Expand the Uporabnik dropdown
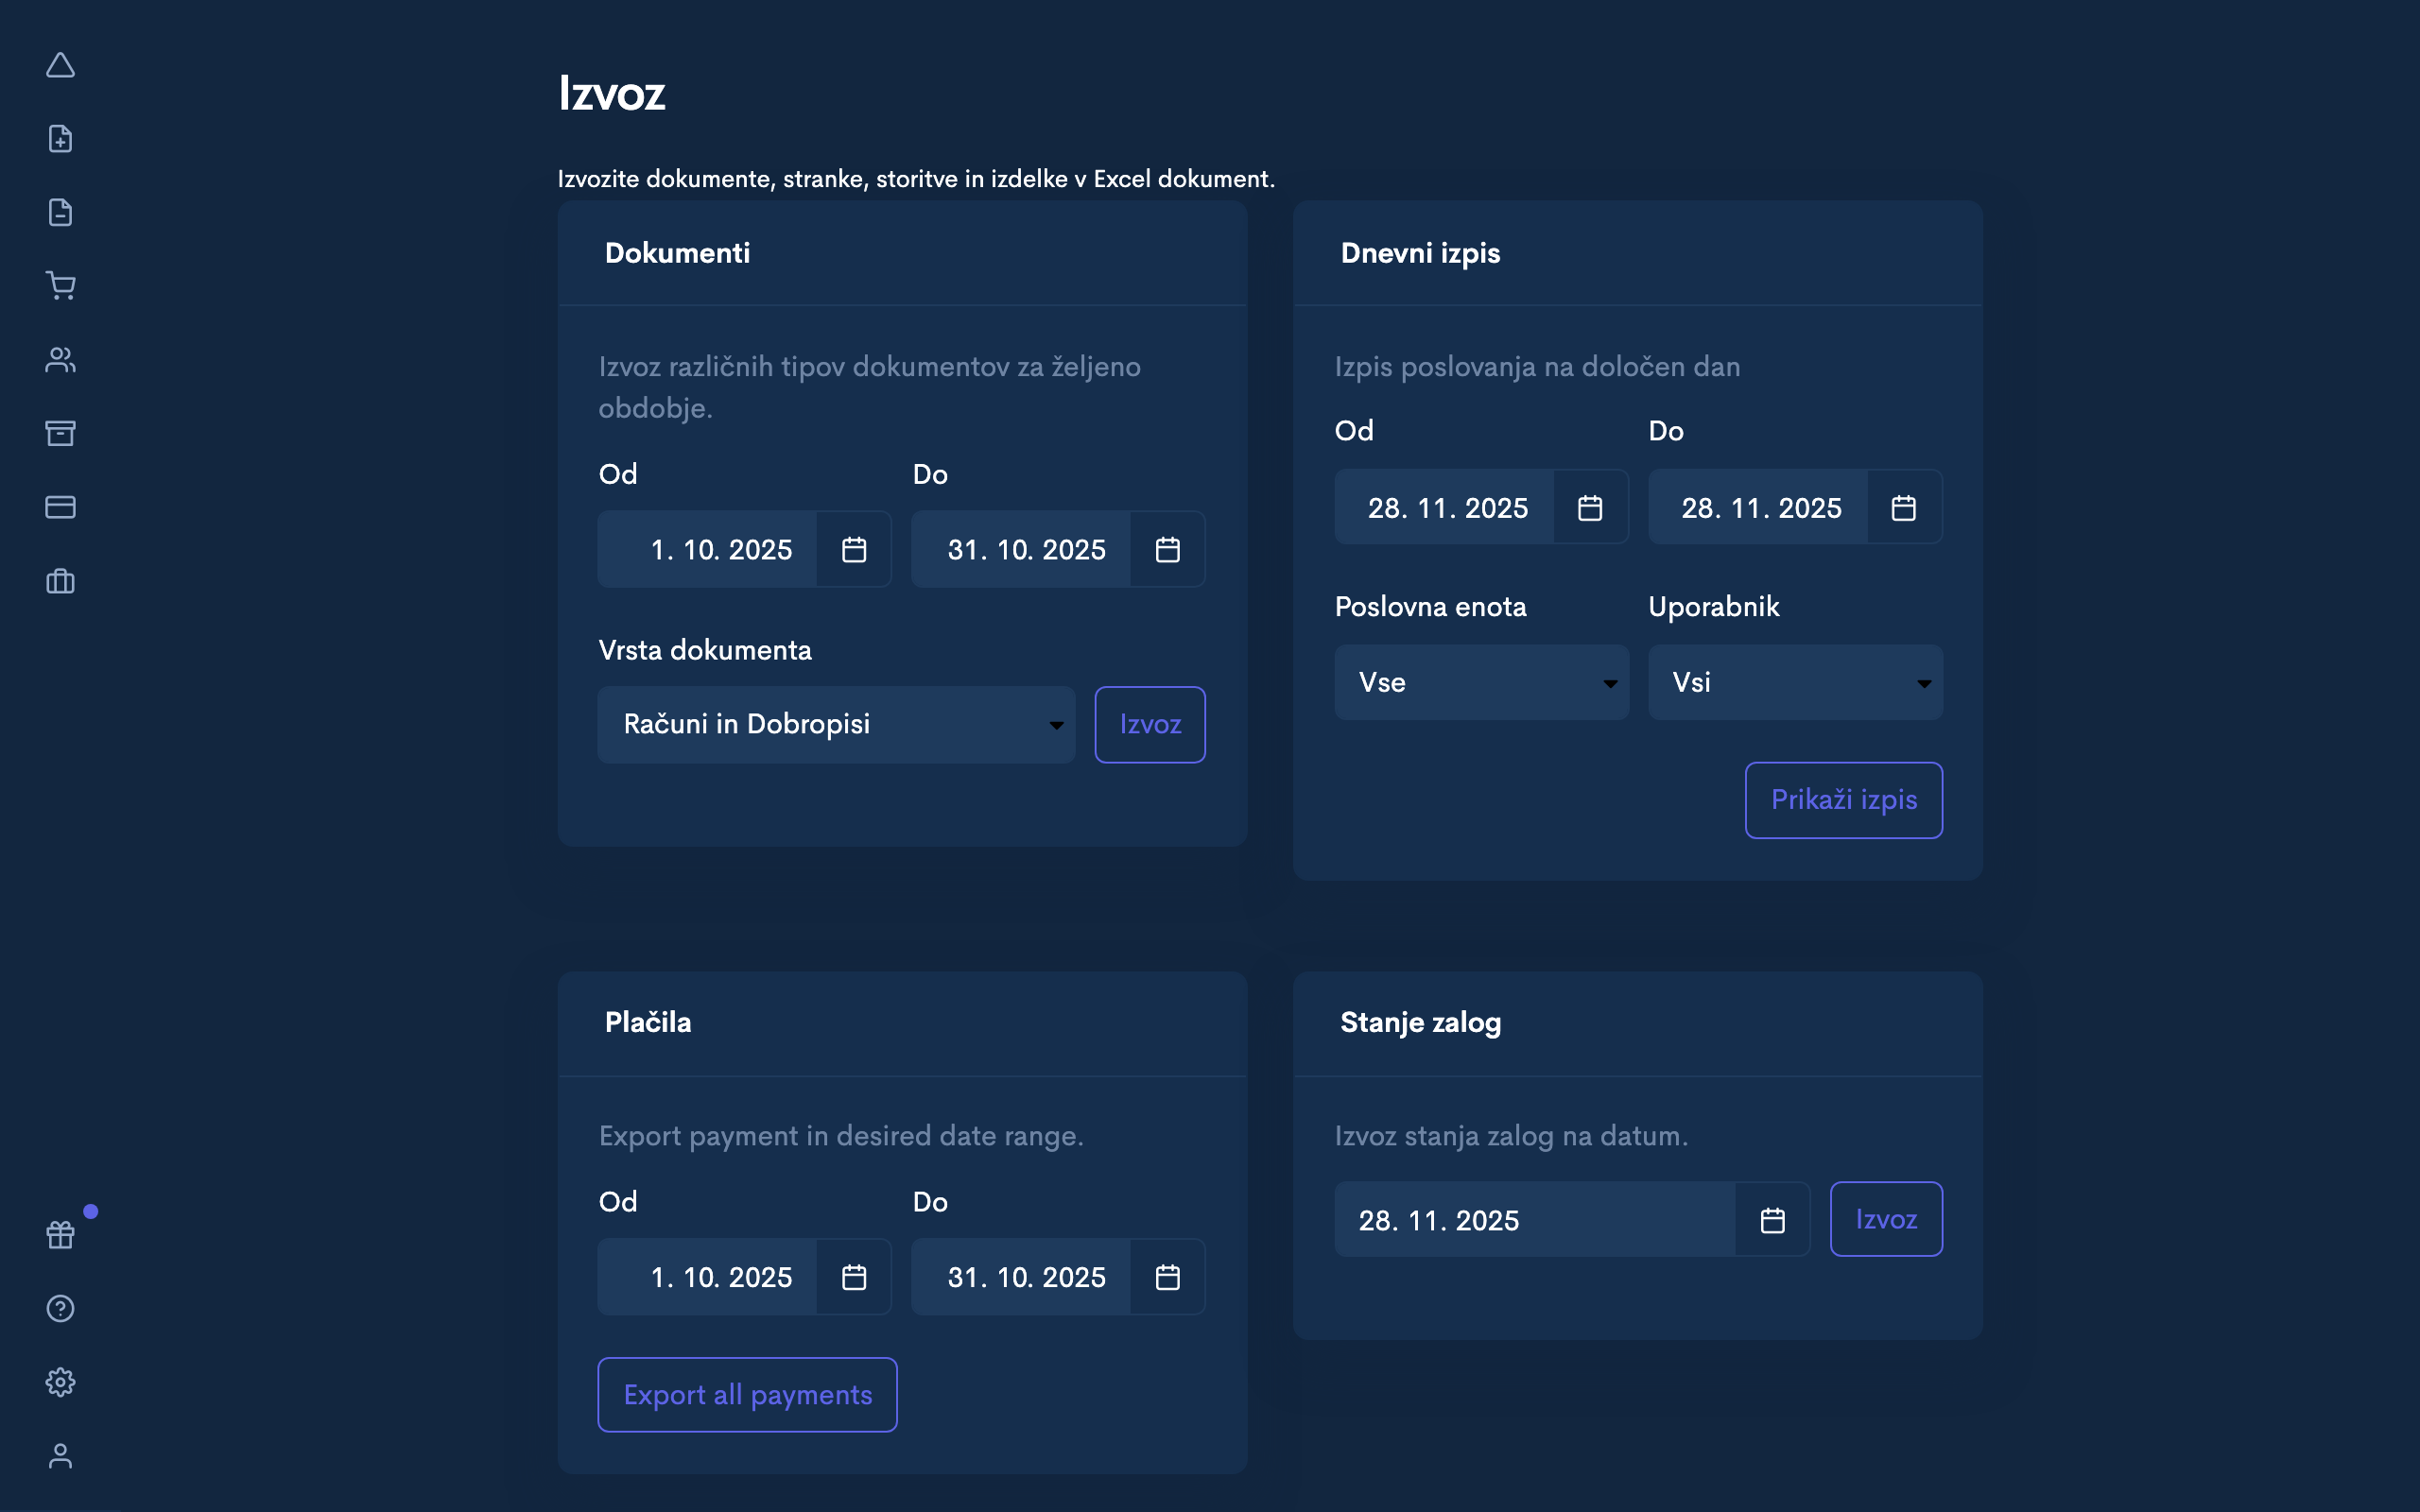The image size is (2420, 1512). click(x=1795, y=682)
